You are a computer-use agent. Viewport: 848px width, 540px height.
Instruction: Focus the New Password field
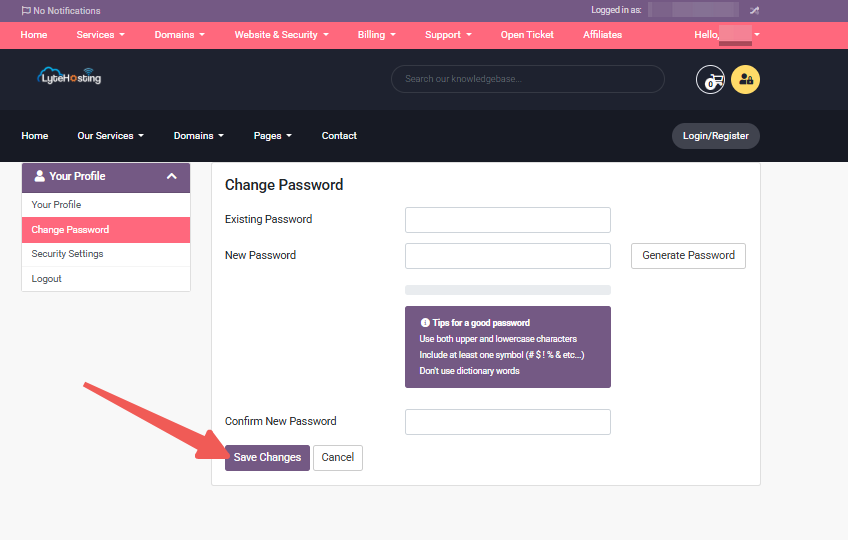508,256
